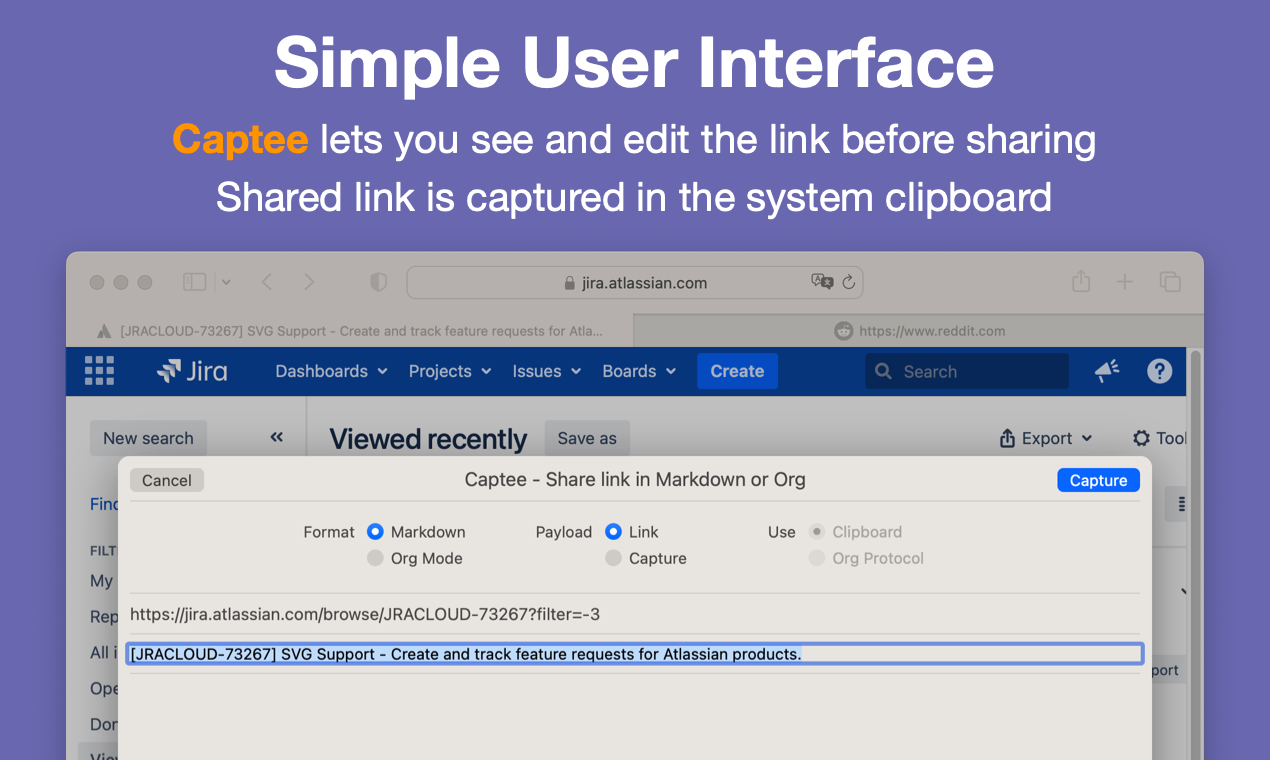
Task: Click the Safari privacy shield icon
Action: coord(378,282)
